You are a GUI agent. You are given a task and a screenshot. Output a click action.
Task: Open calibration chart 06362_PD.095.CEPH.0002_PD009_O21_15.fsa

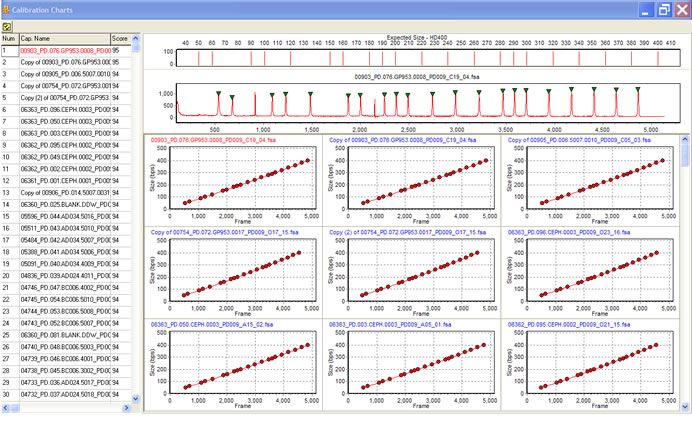pyautogui.click(x=590, y=365)
